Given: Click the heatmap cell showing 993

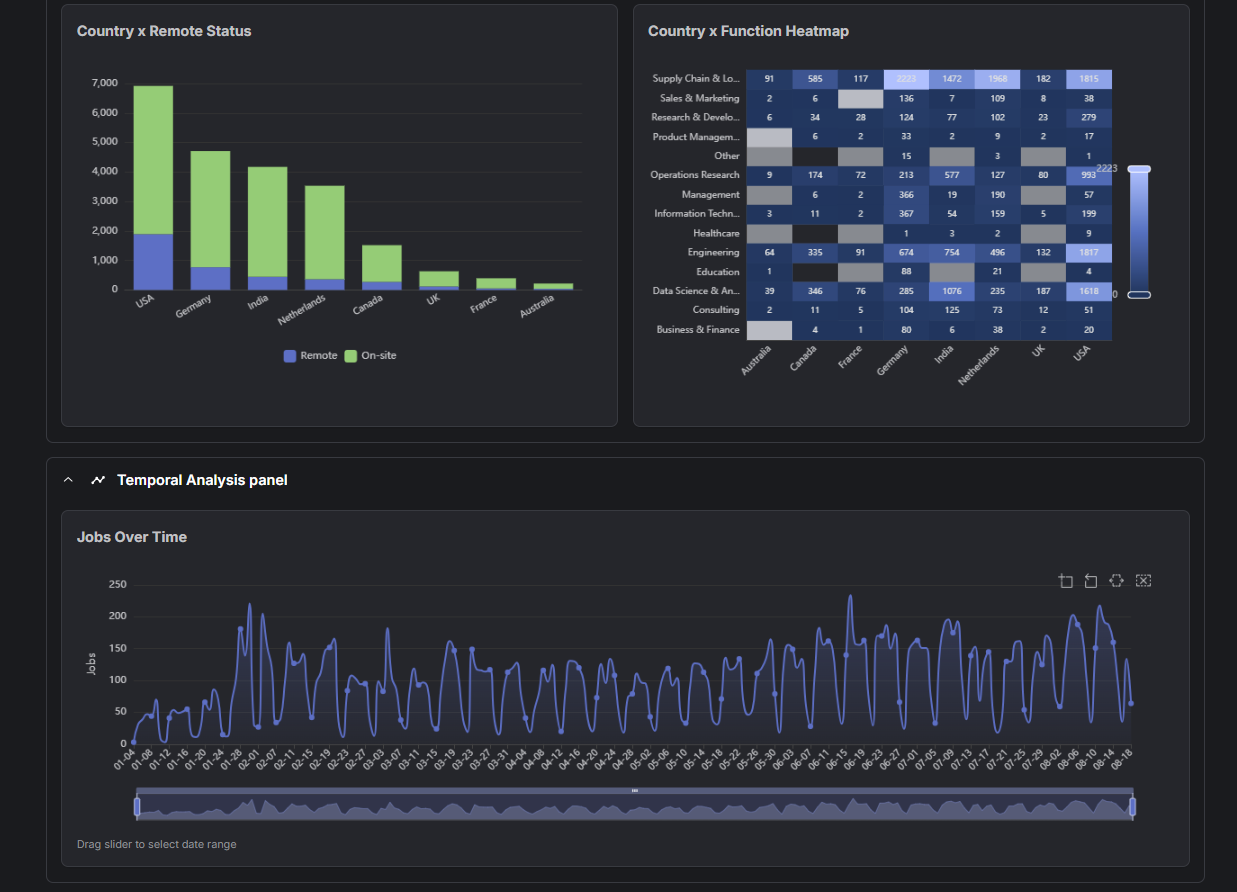Looking at the screenshot, I should pyautogui.click(x=1089, y=175).
